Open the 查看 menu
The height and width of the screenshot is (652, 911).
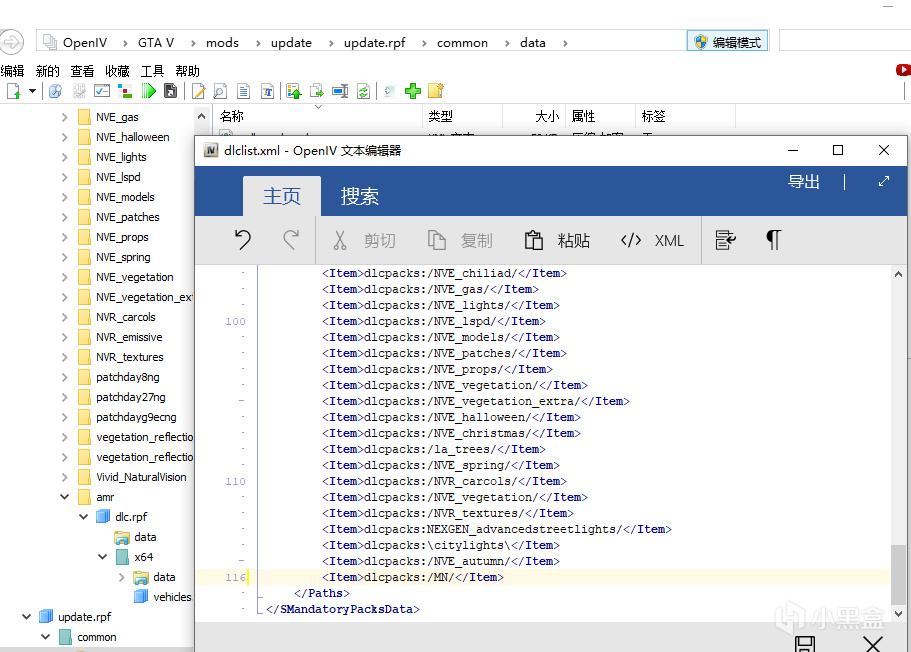click(83, 71)
